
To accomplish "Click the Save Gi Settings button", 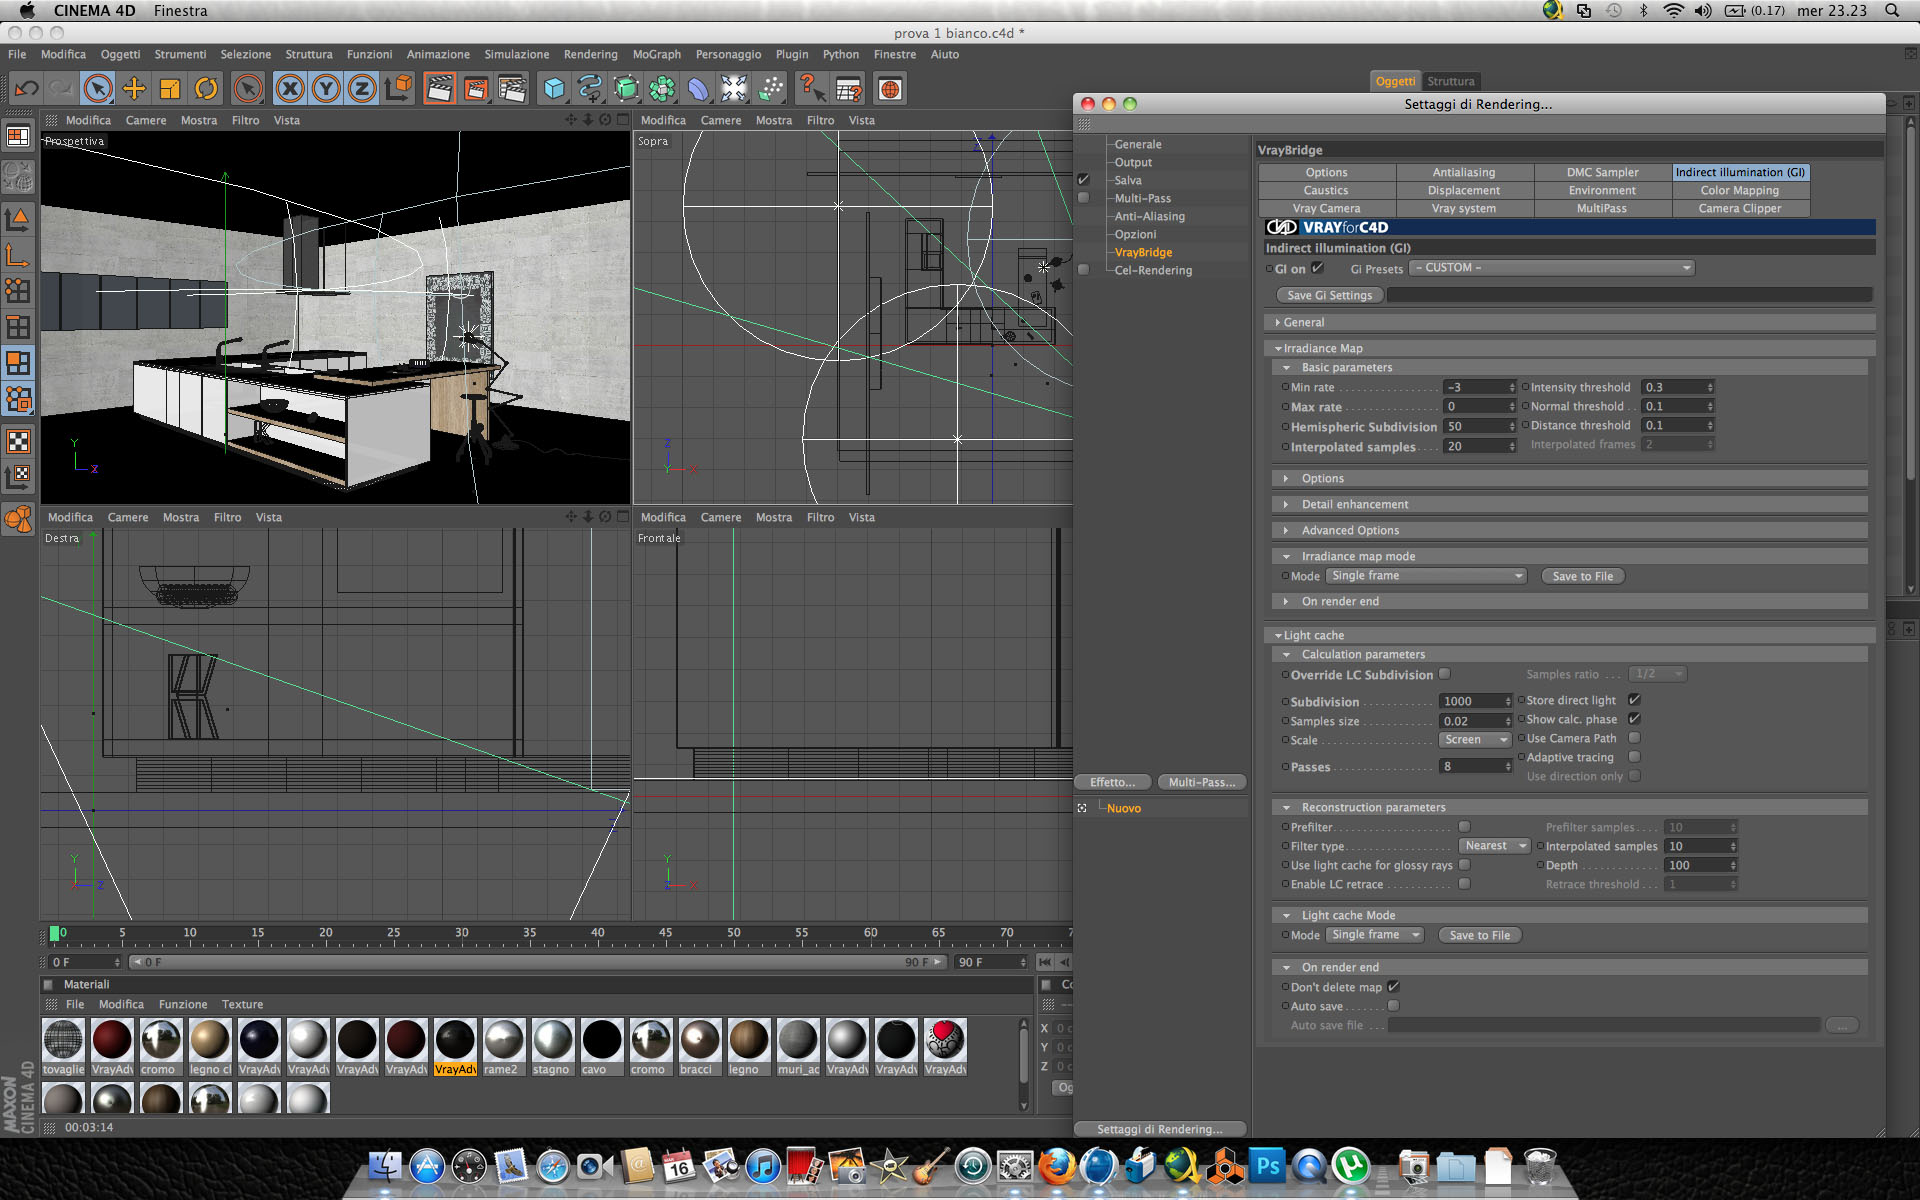I will click(1329, 295).
